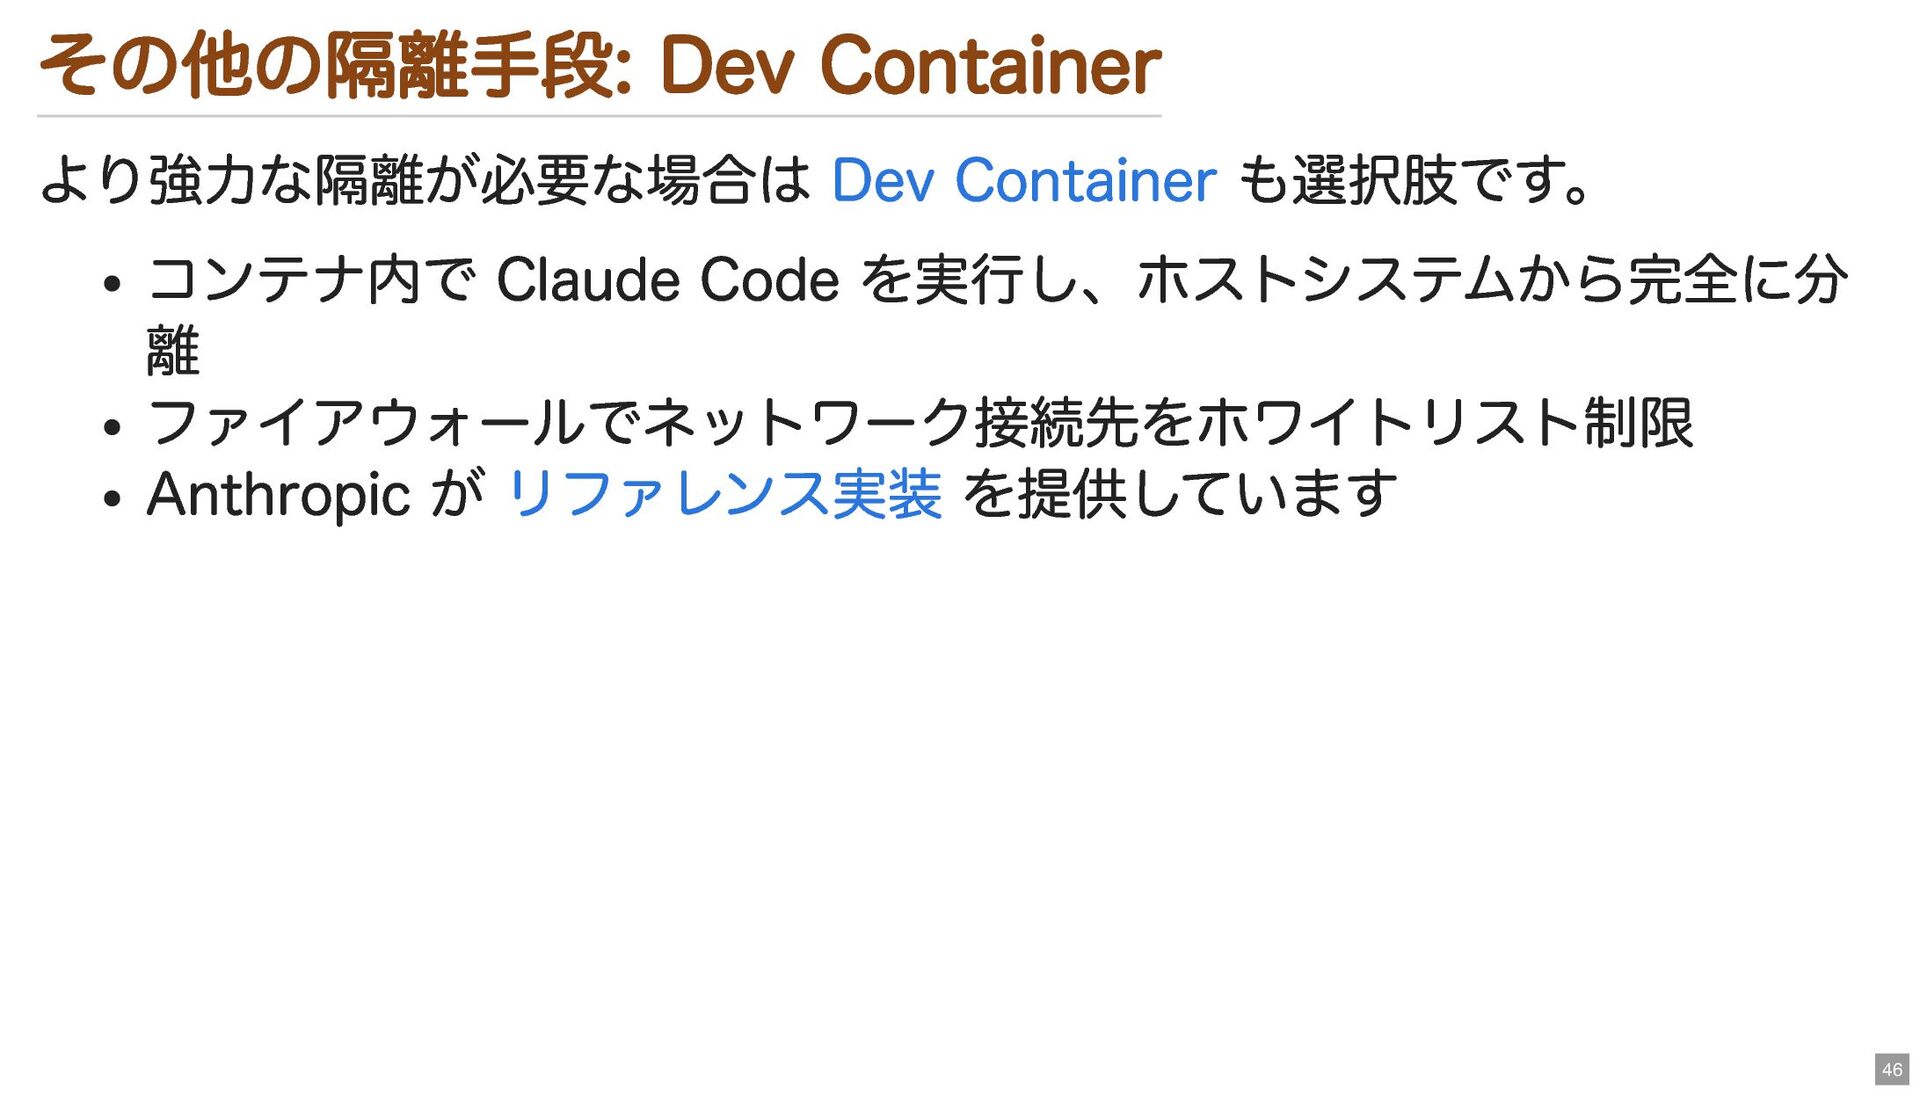Open the リファレンス実装 link
Screen dimensions: 1920x1097
point(724,494)
